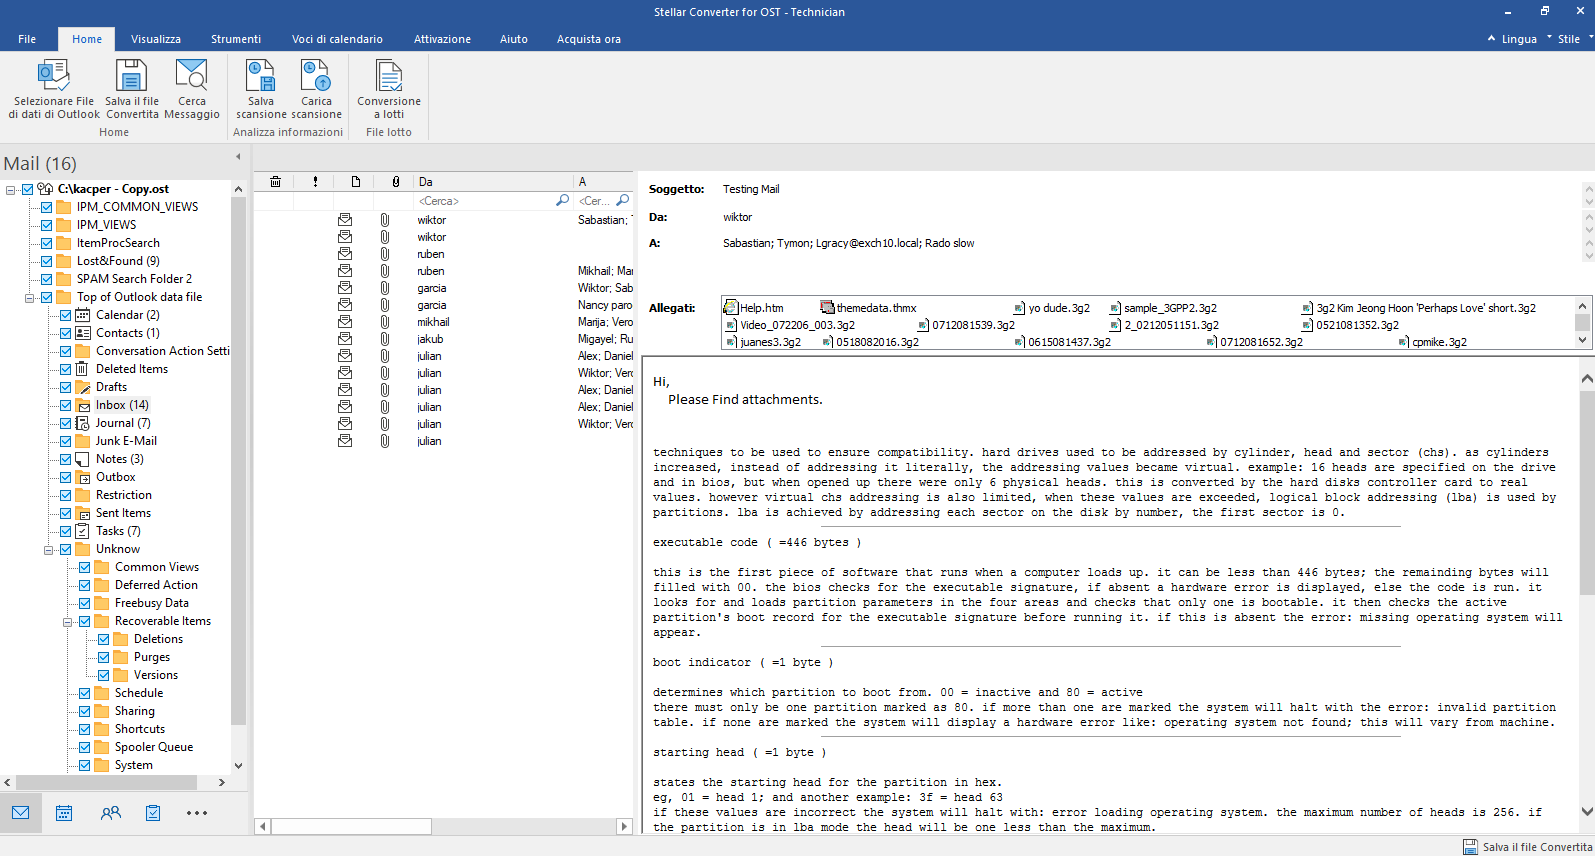Open Help.htm attachment
The height and width of the screenshot is (856, 1595).
pos(754,308)
